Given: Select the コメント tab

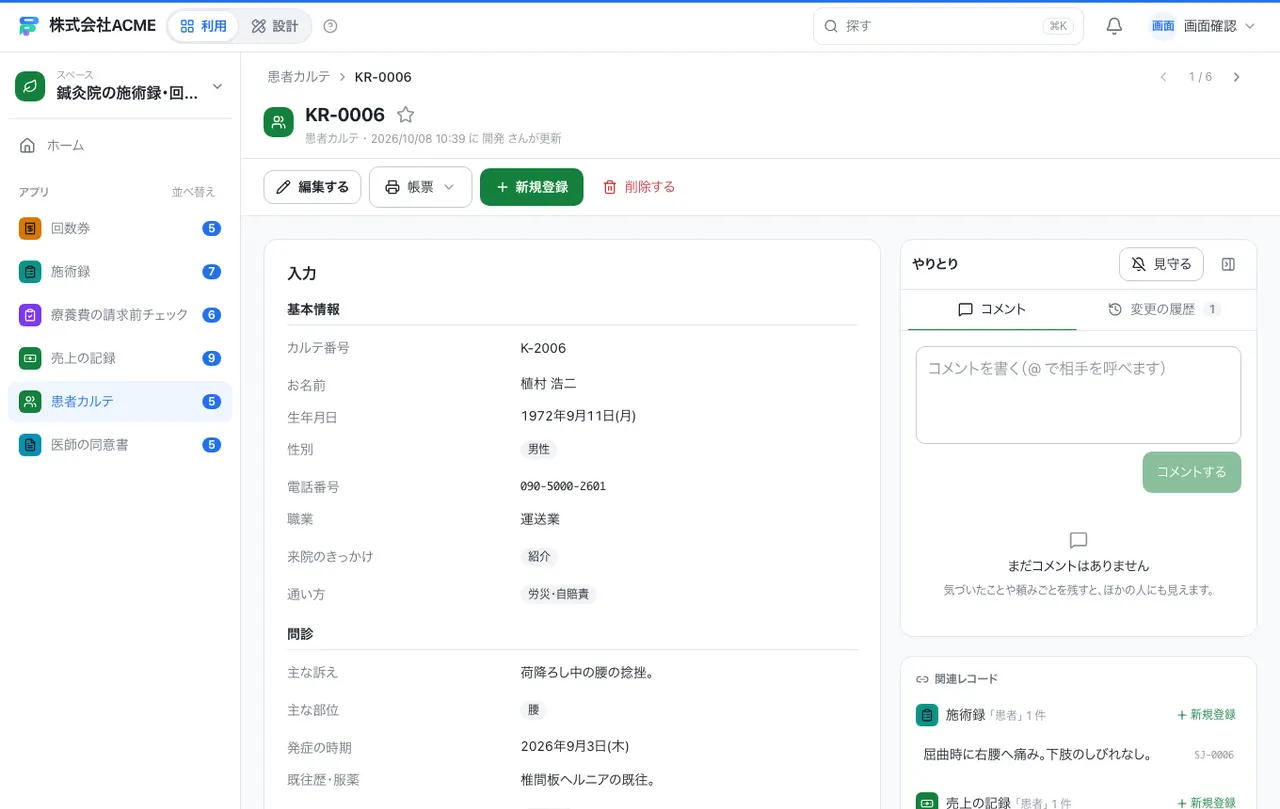Looking at the screenshot, I should [x=992, y=310].
